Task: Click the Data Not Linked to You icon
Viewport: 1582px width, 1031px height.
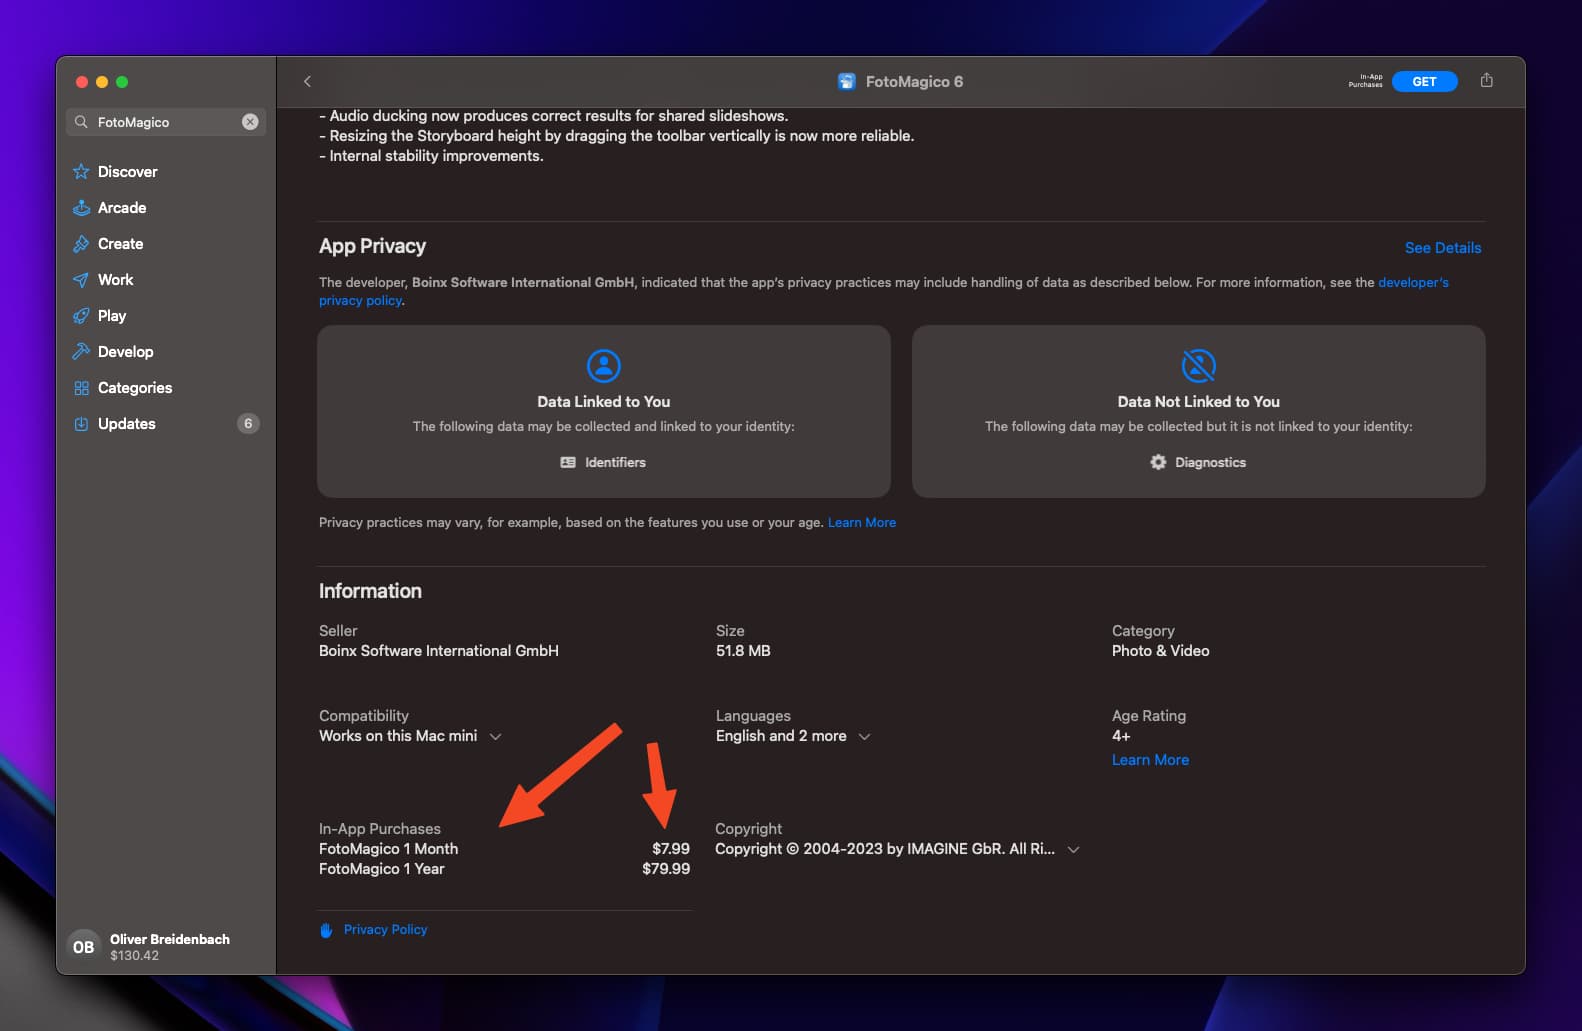Action: (x=1198, y=366)
